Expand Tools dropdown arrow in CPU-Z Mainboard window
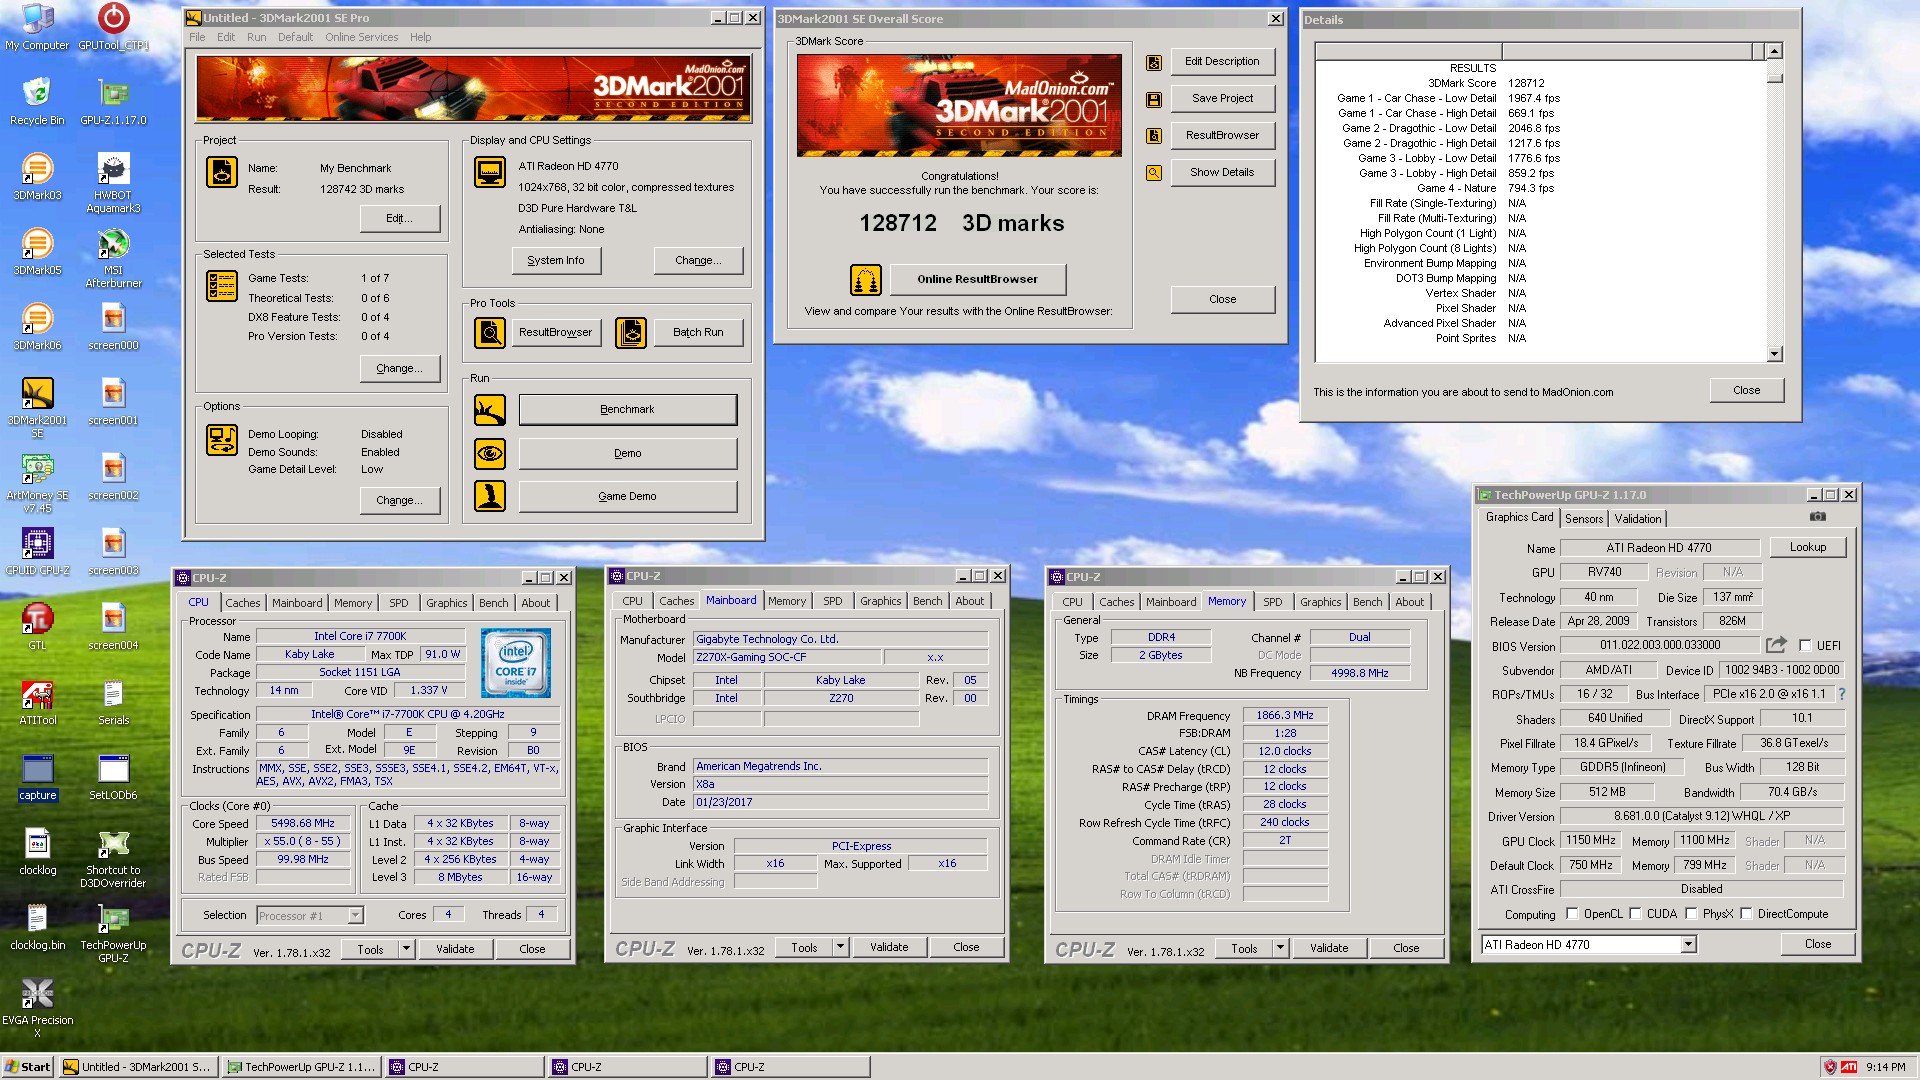 (x=840, y=947)
